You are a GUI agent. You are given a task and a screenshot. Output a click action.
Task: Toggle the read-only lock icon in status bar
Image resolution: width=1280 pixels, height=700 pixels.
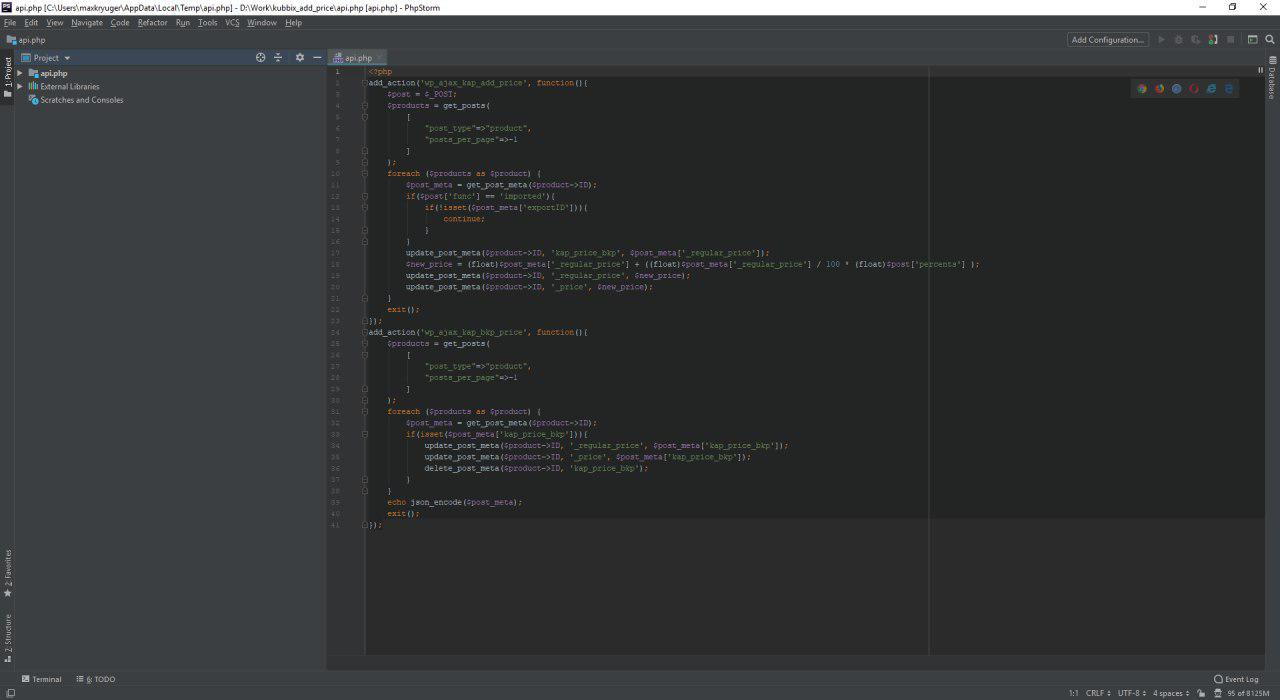(1201, 693)
